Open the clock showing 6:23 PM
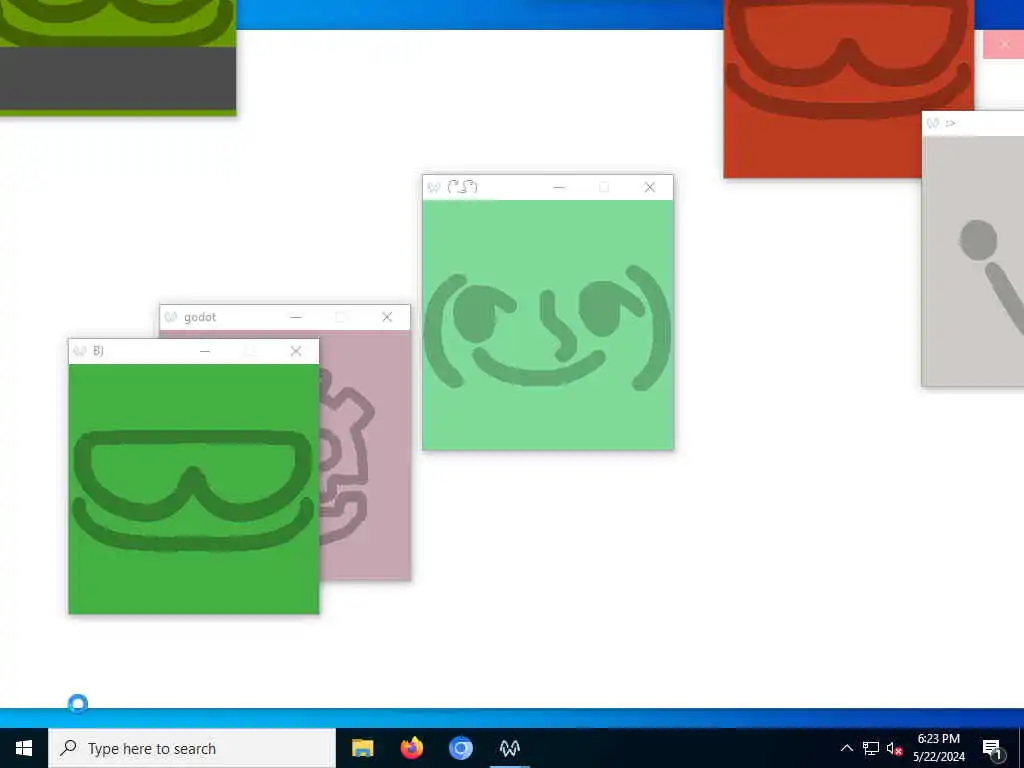The image size is (1024, 768). tap(939, 748)
